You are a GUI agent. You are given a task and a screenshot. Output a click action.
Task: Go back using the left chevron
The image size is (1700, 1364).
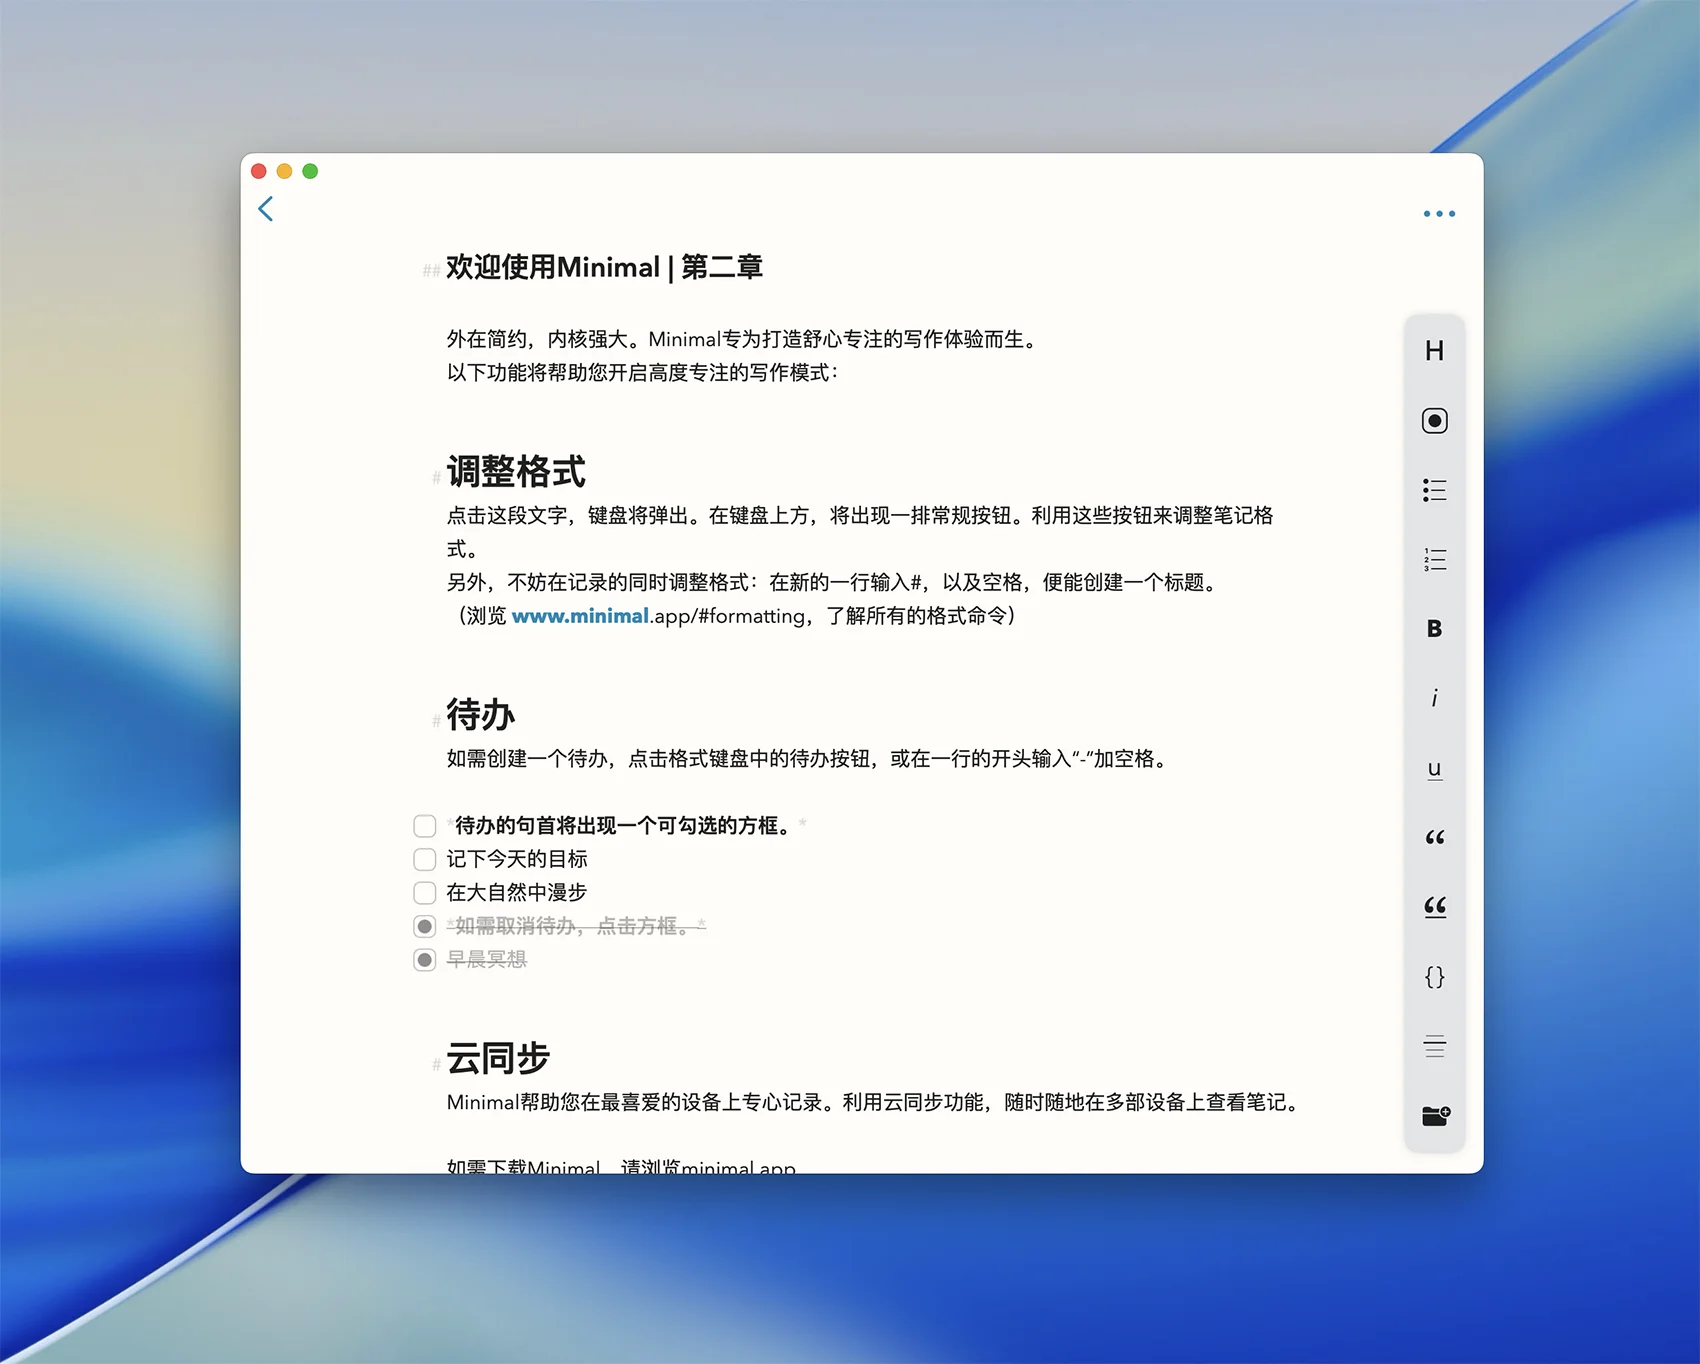tap(266, 209)
